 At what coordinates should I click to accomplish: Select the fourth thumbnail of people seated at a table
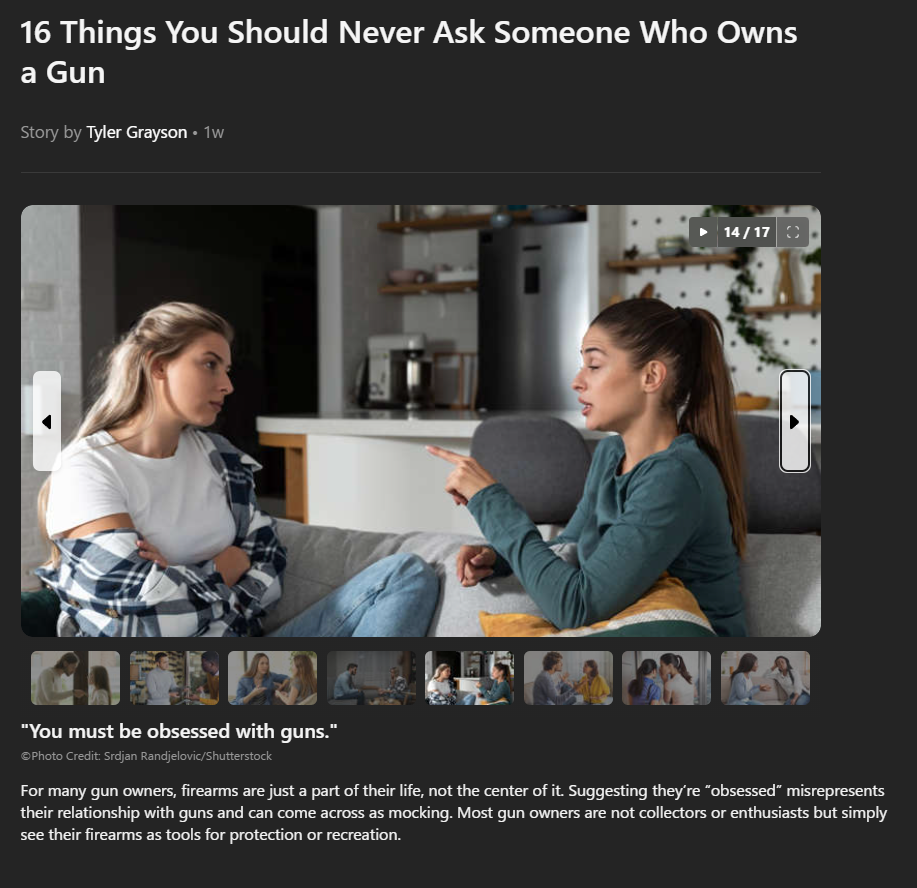coord(371,678)
